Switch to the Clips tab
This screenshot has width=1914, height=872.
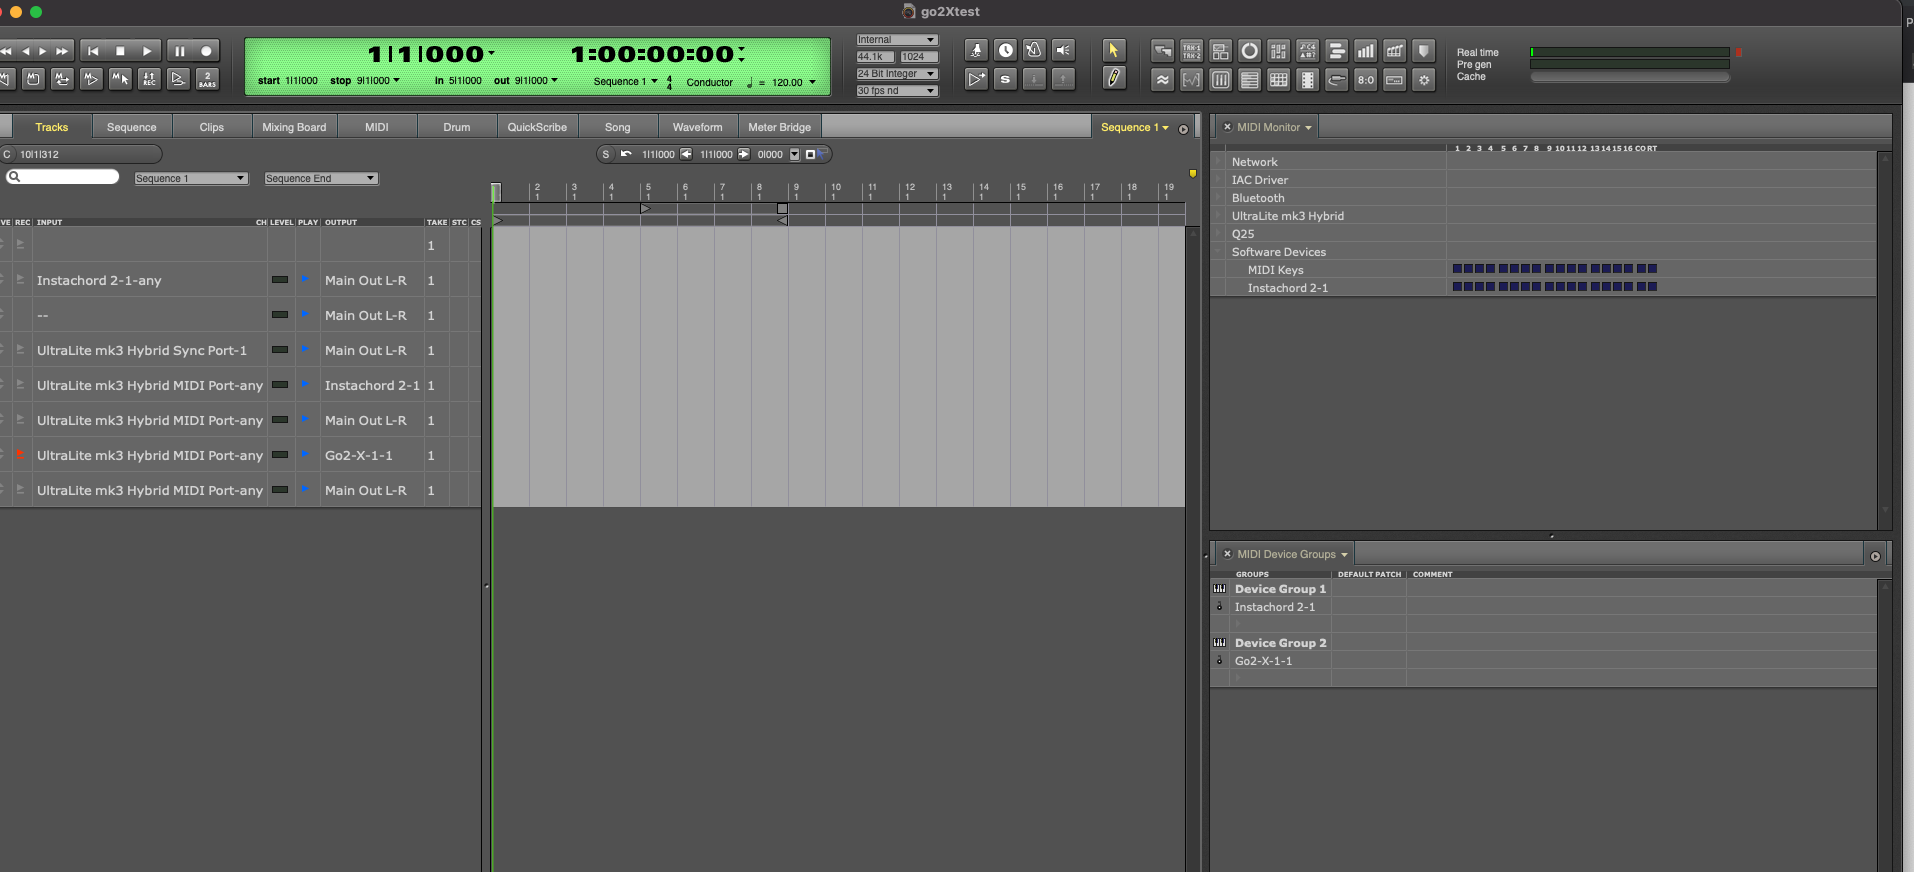click(x=211, y=127)
